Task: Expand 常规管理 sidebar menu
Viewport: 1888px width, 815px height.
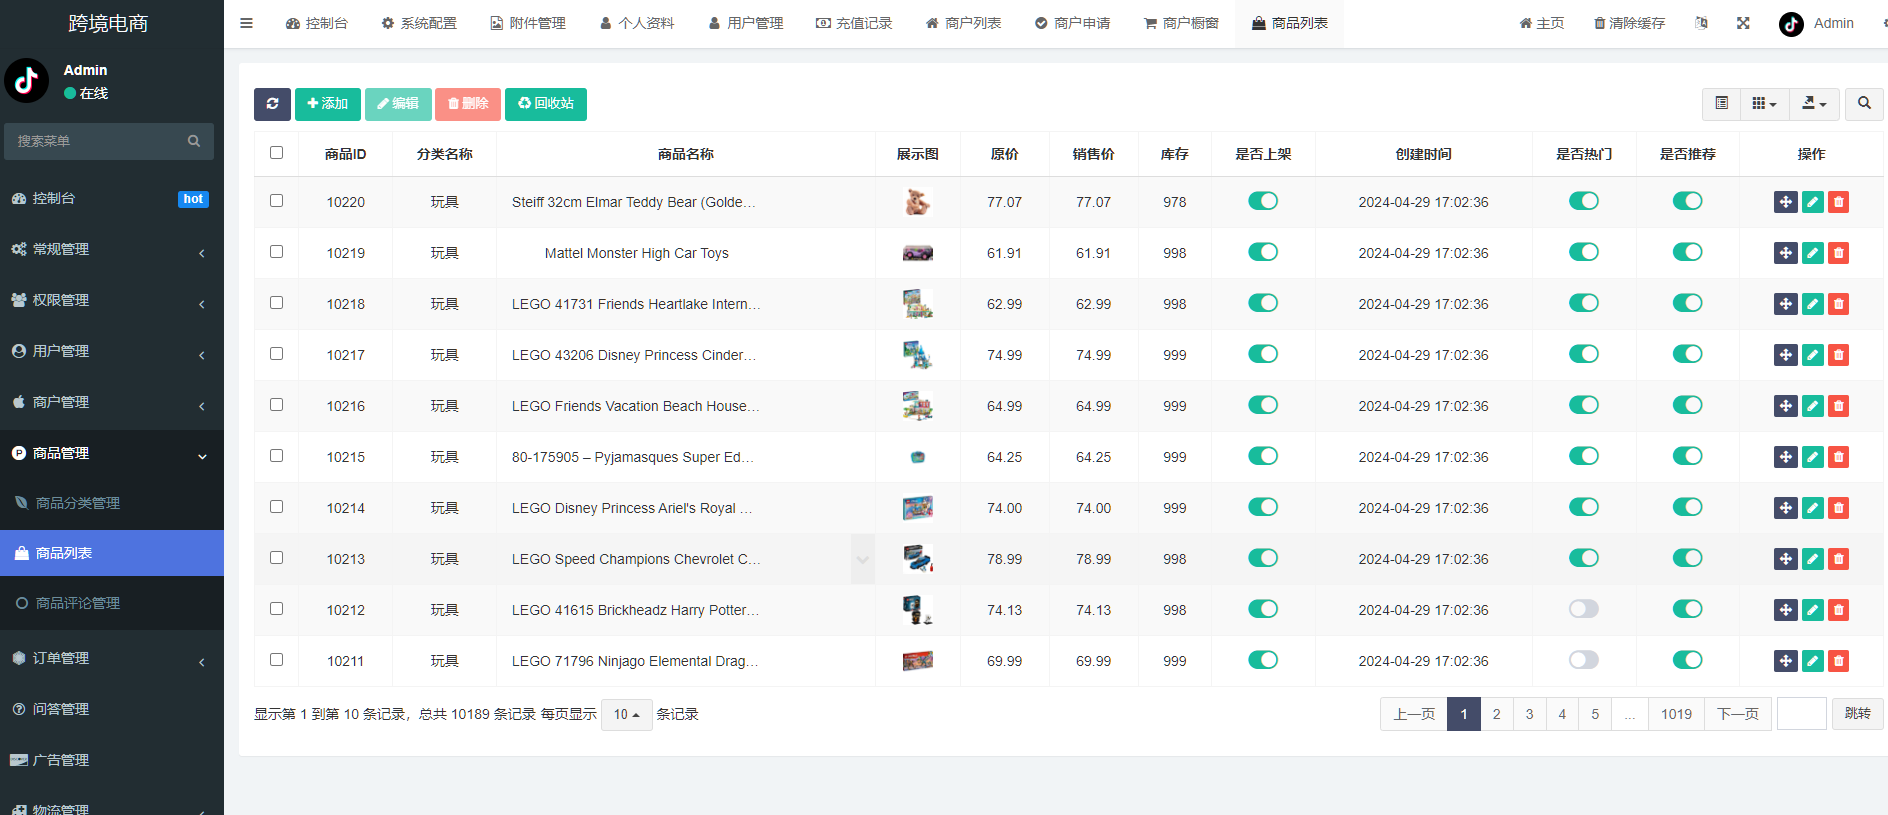Action: (x=112, y=249)
